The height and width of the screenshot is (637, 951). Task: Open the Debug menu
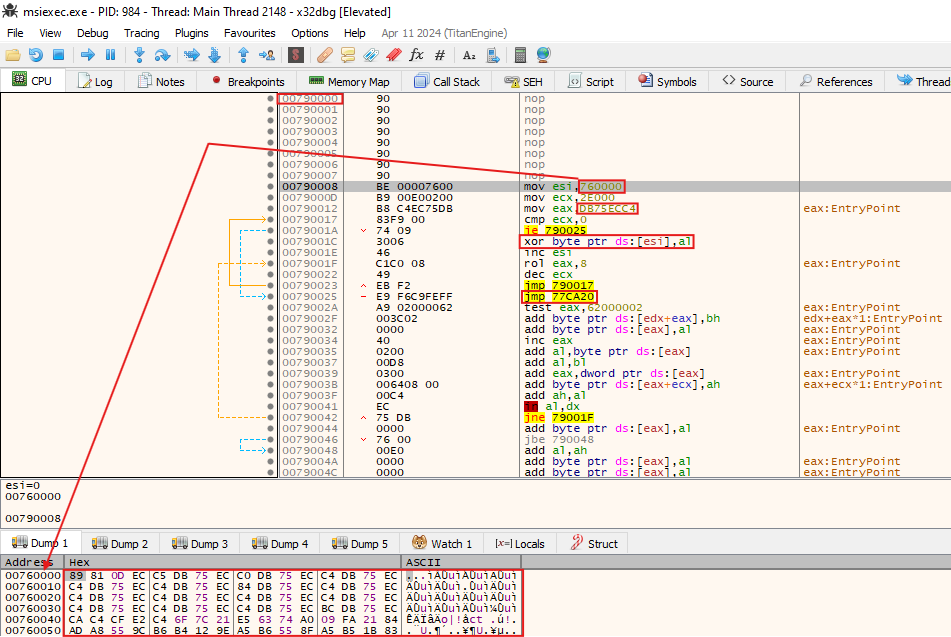click(93, 33)
